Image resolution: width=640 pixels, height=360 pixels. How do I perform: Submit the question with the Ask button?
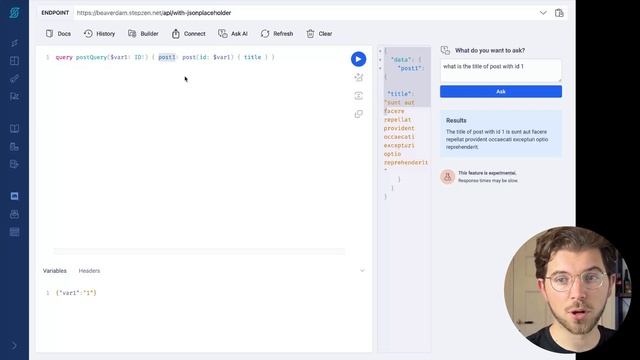[x=501, y=91]
